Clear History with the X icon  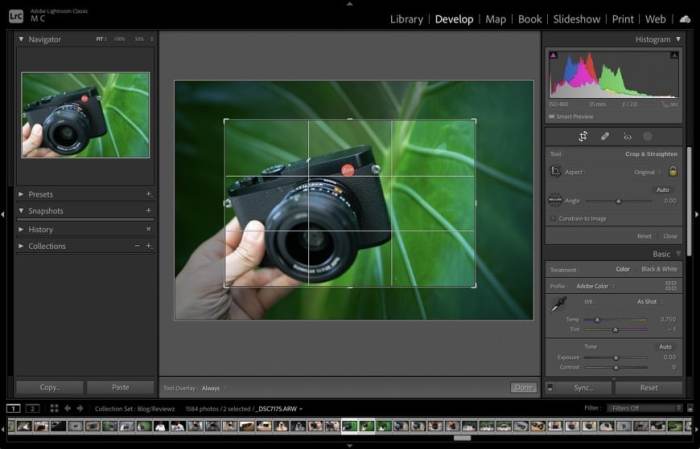click(x=149, y=229)
